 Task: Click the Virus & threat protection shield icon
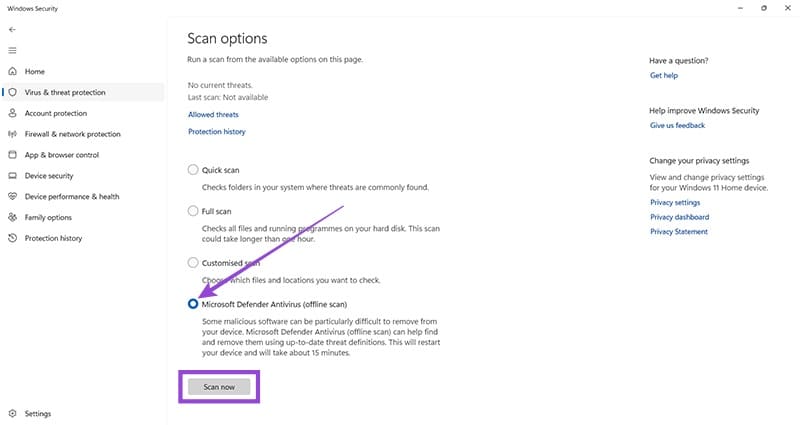(12, 92)
